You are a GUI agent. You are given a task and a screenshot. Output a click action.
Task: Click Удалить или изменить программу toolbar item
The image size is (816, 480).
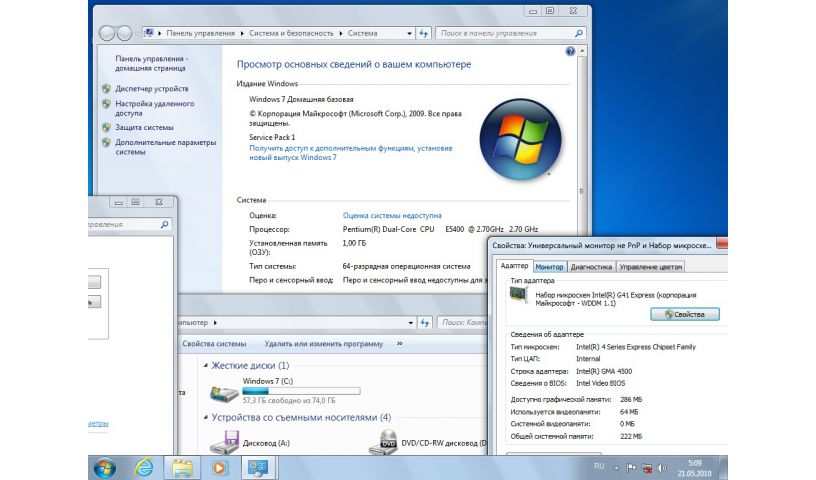324,344
